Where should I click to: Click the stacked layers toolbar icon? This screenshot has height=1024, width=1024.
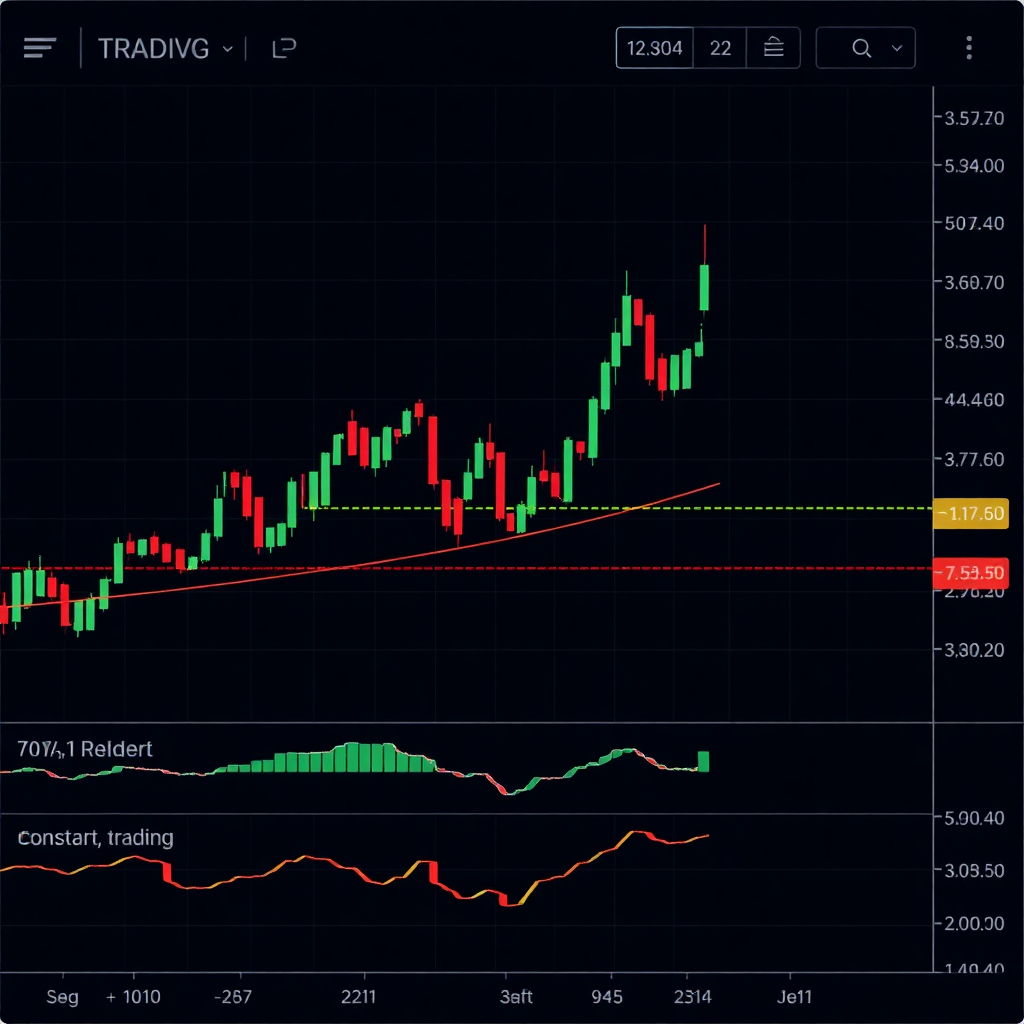click(x=773, y=48)
